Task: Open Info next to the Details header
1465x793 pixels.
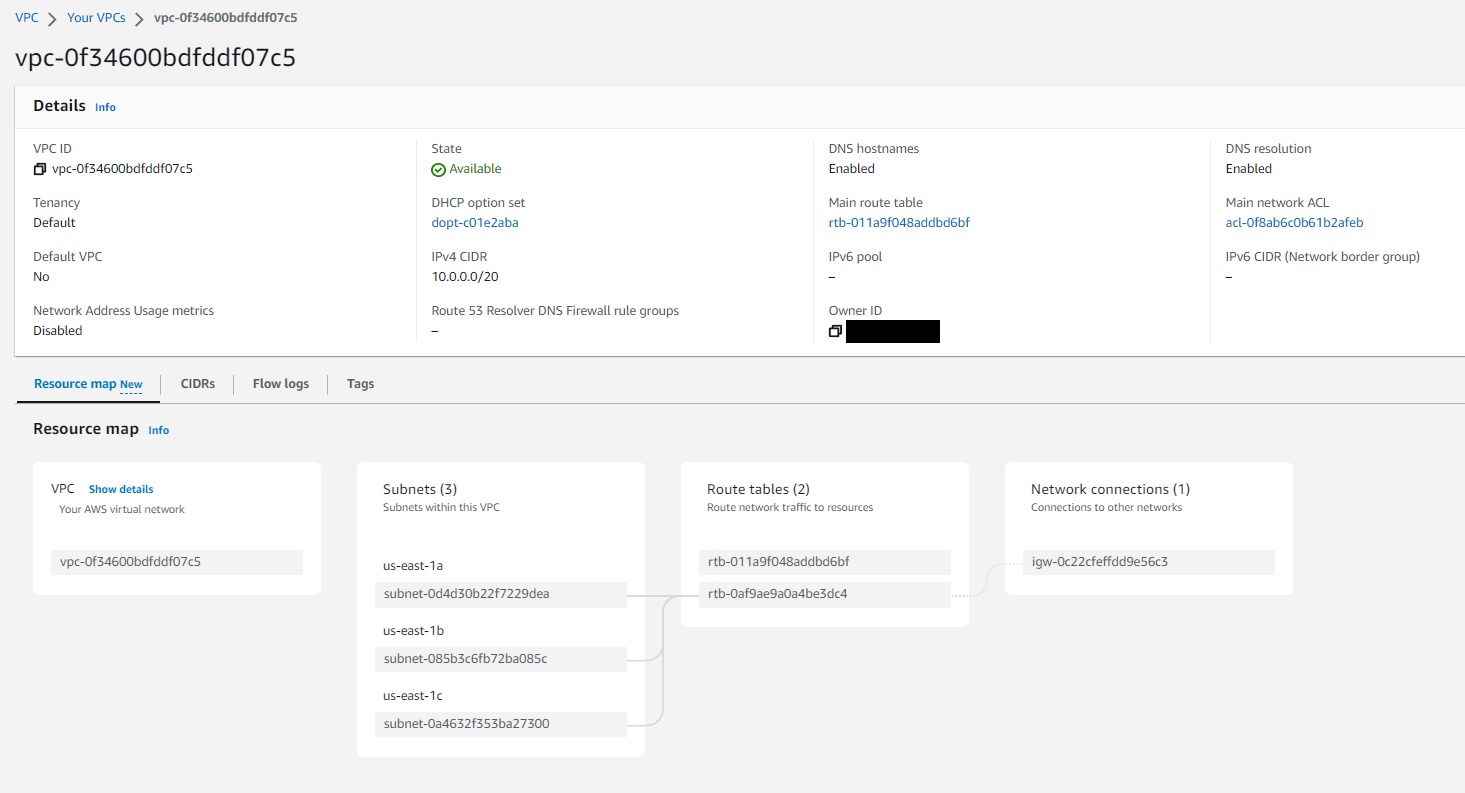Action: click(x=104, y=107)
